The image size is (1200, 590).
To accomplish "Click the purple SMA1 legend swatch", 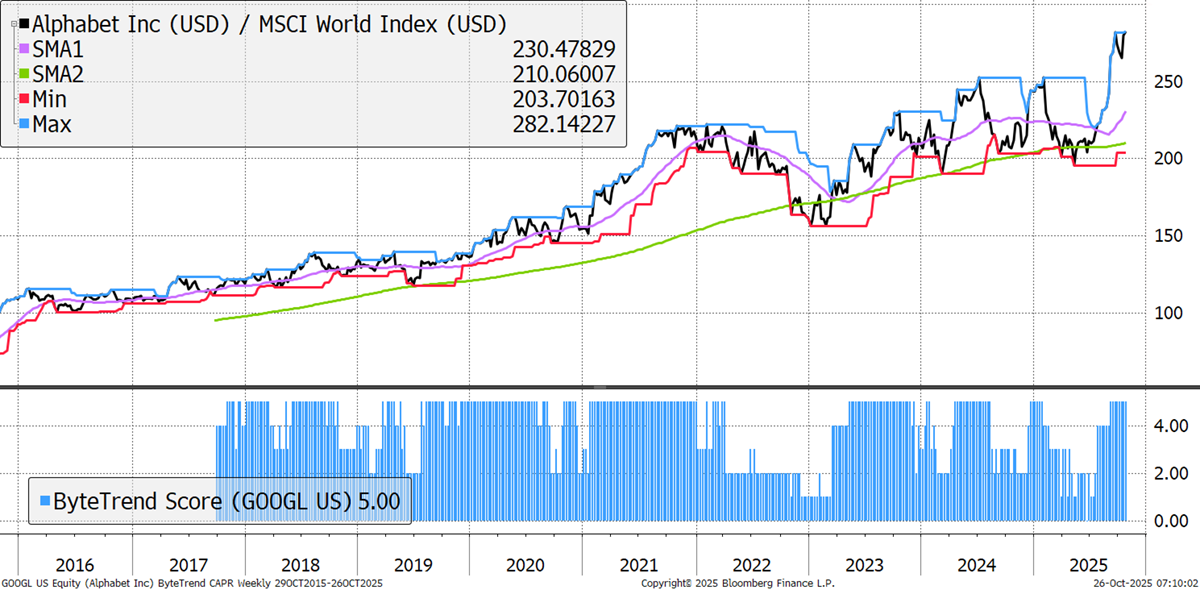I will pyautogui.click(x=24, y=48).
